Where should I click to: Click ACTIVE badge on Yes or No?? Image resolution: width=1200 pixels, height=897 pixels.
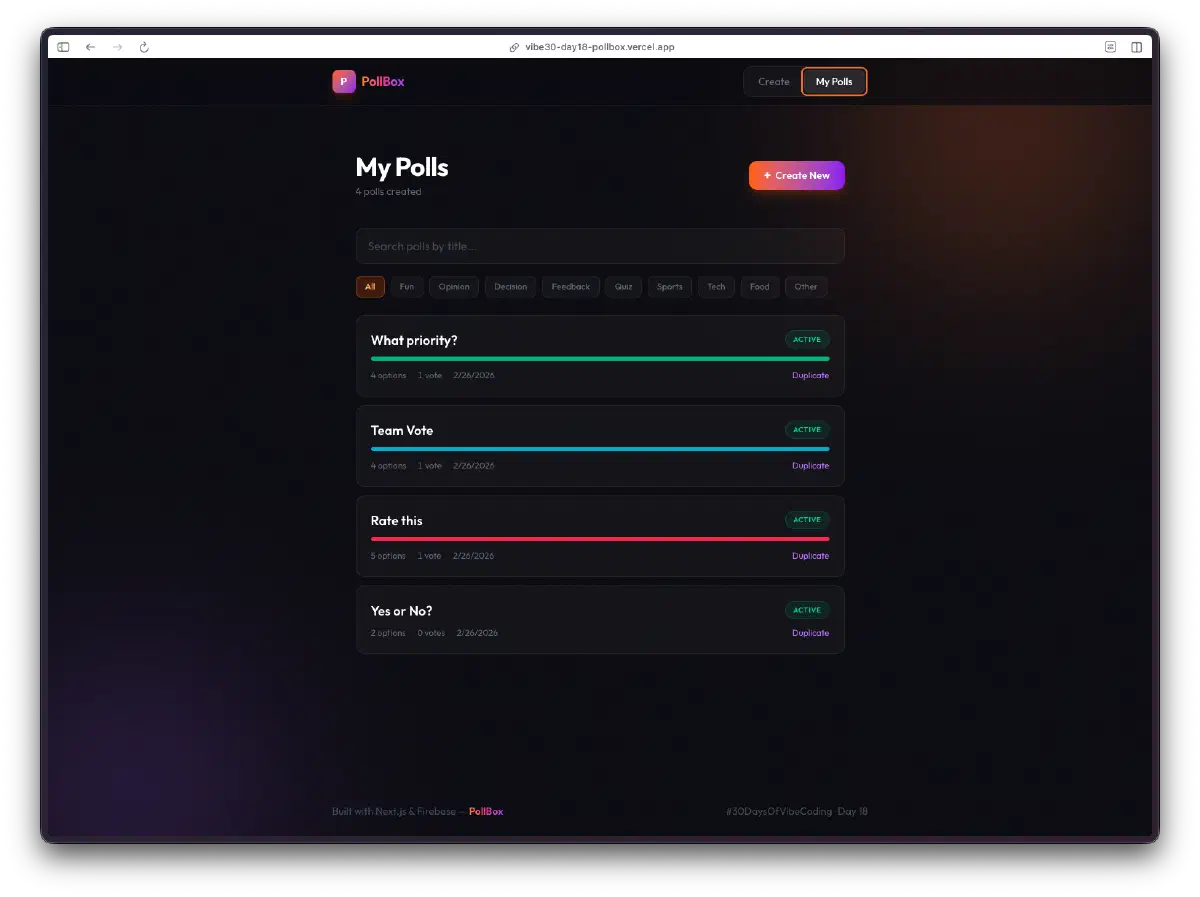point(807,610)
